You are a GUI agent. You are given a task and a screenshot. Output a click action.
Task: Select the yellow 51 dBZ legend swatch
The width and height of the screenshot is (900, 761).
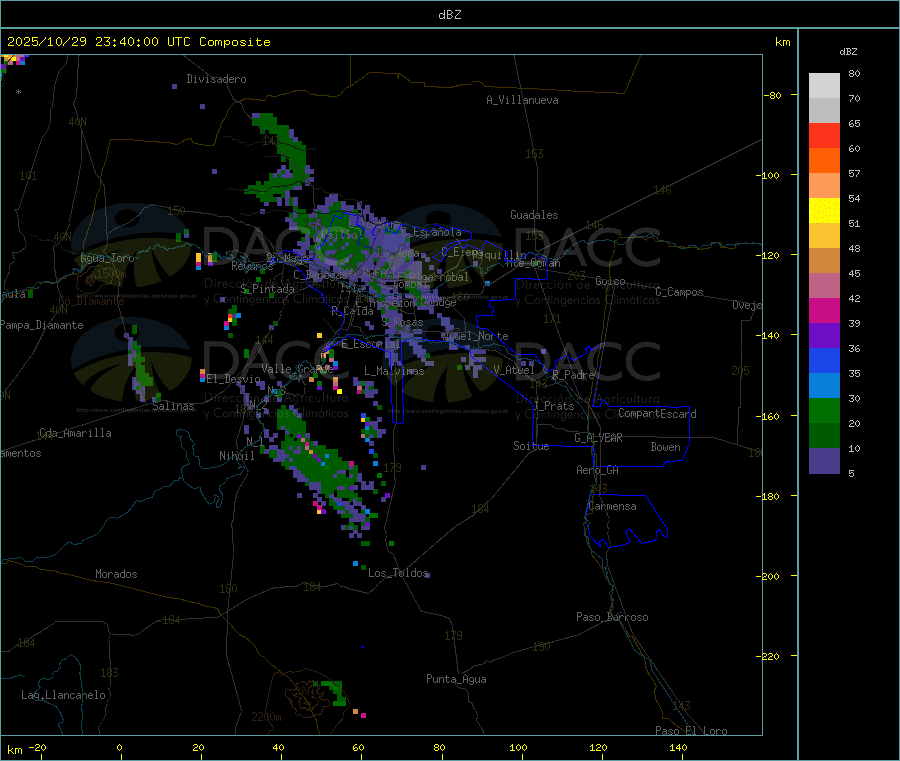[x=824, y=211]
